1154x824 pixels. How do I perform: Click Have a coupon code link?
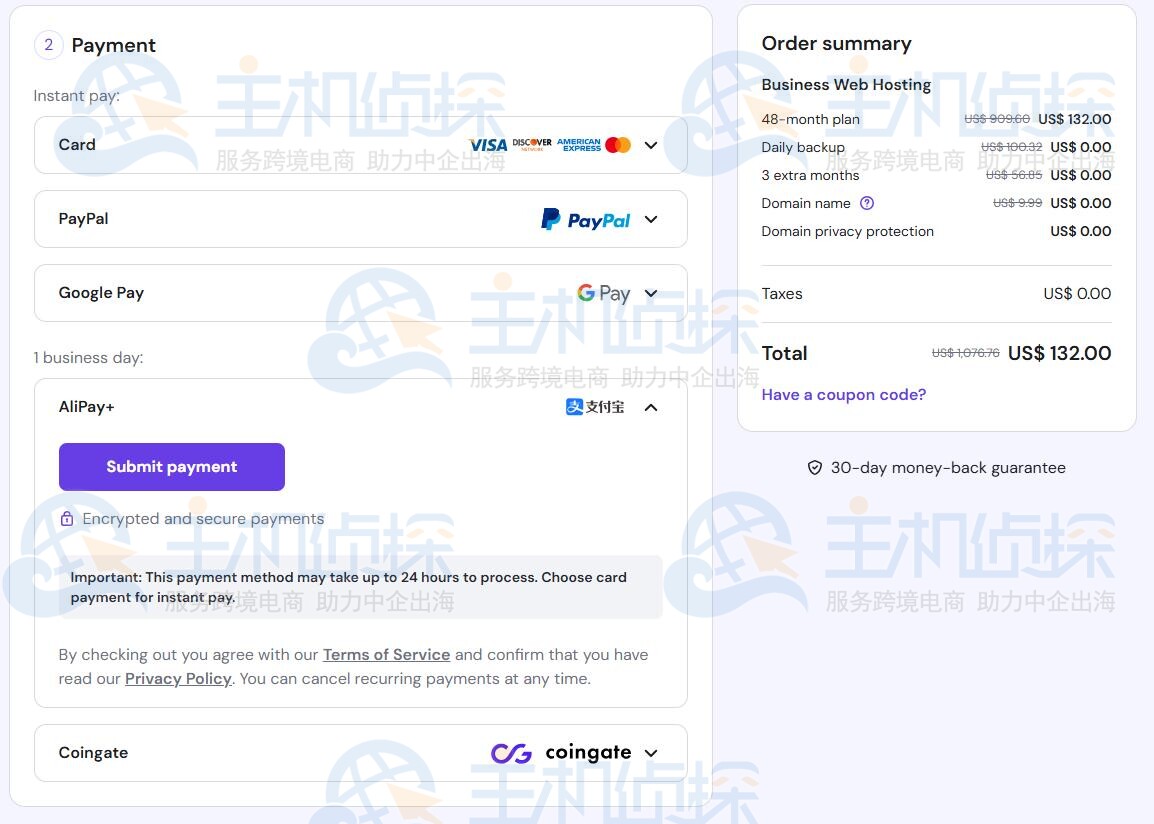click(843, 394)
